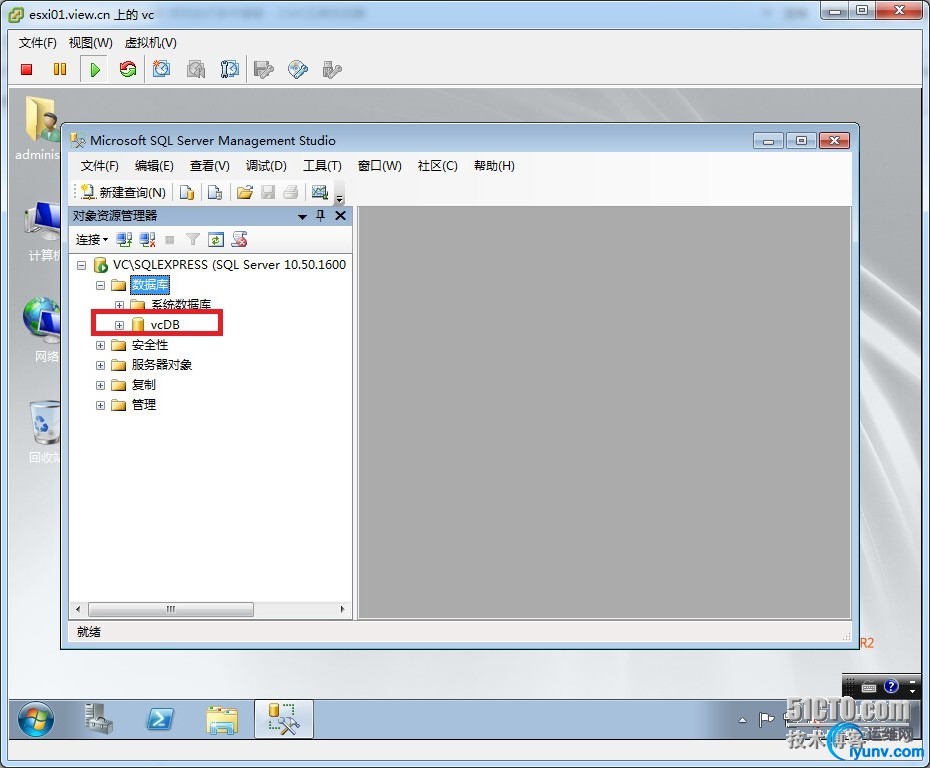Open the 查看(V) menu
The height and width of the screenshot is (768, 930).
click(209, 166)
